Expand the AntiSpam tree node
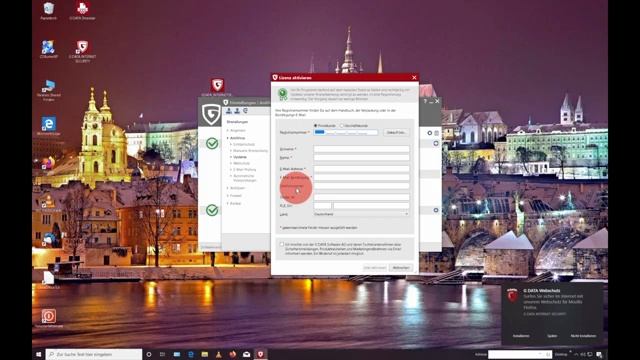 coord(228,188)
